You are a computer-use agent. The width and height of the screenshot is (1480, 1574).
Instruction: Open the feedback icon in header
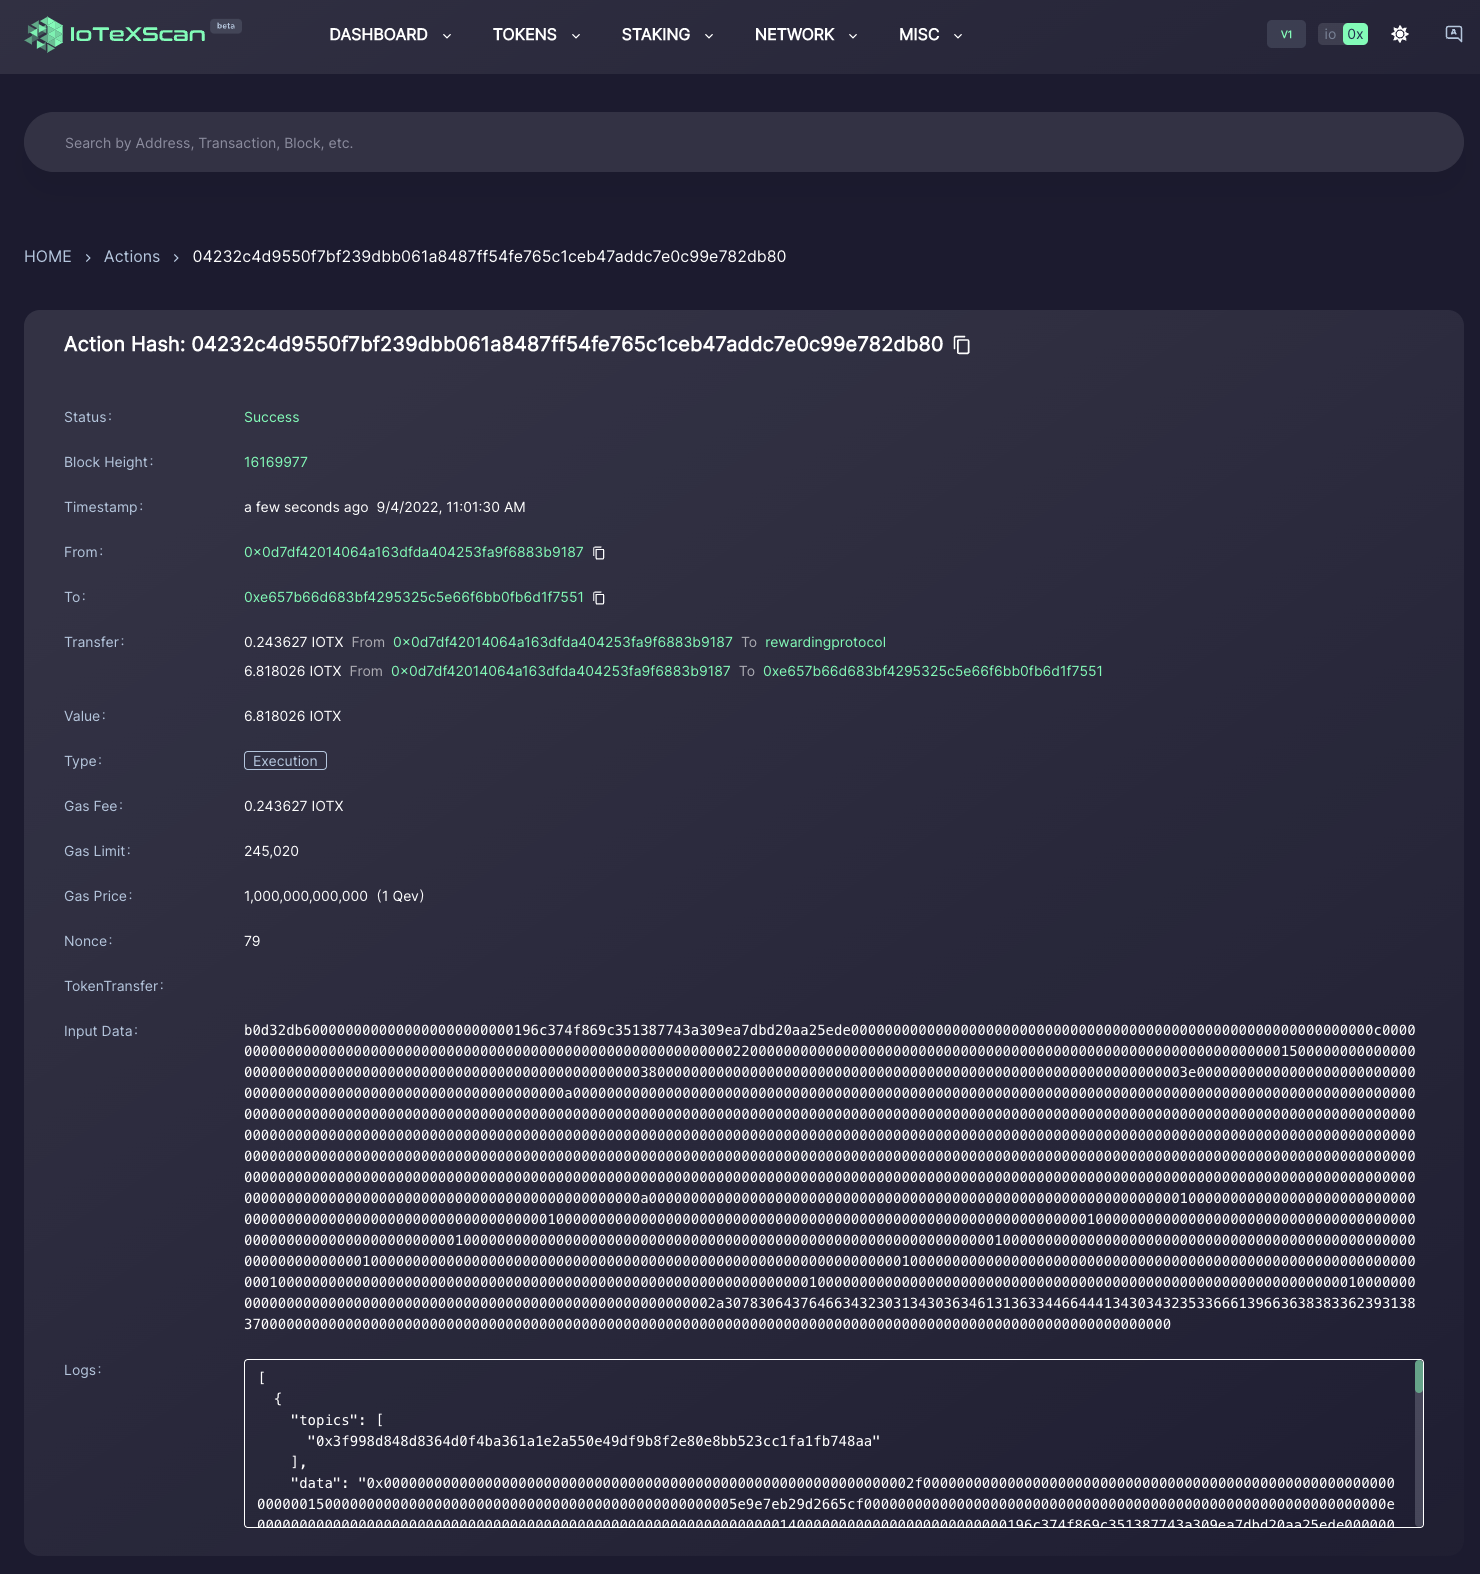1454,34
